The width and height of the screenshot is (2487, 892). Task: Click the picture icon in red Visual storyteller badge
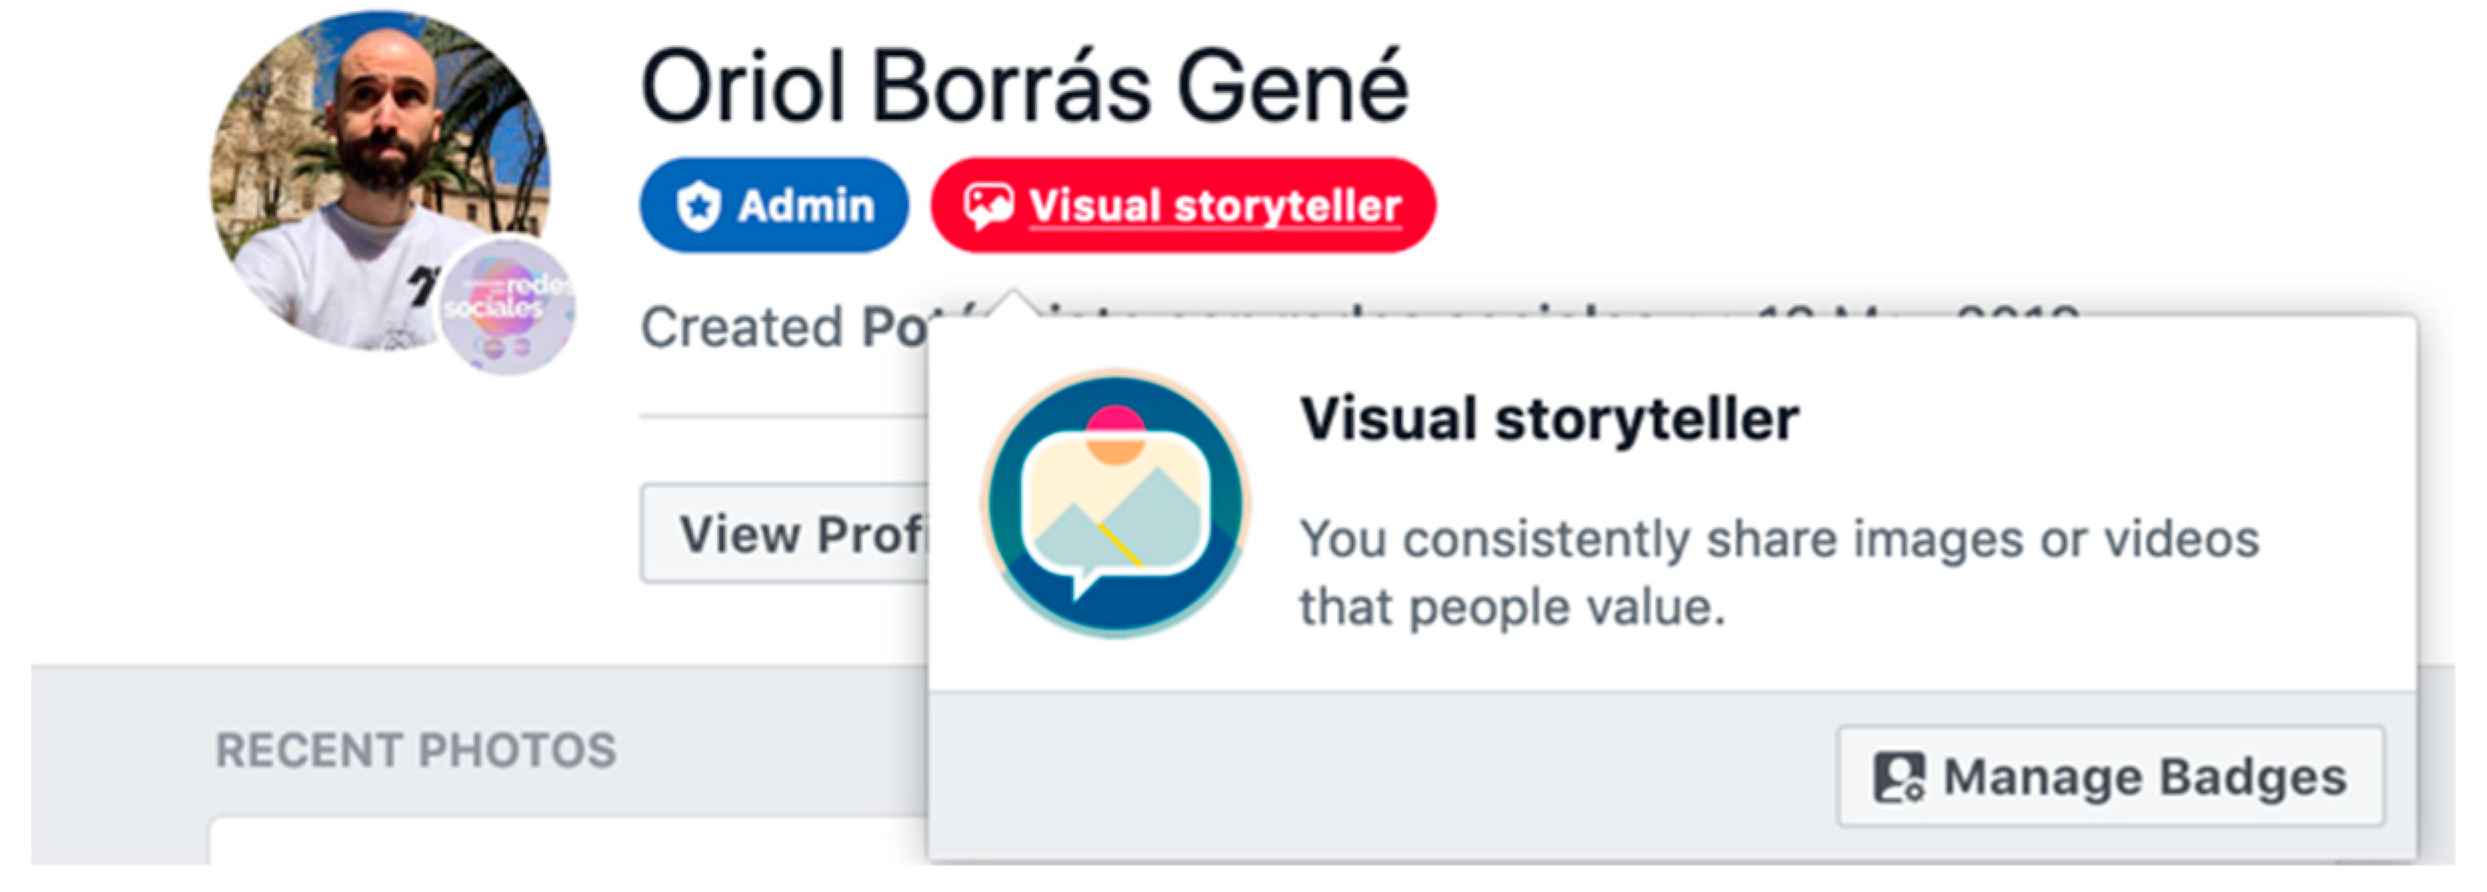pos(988,206)
